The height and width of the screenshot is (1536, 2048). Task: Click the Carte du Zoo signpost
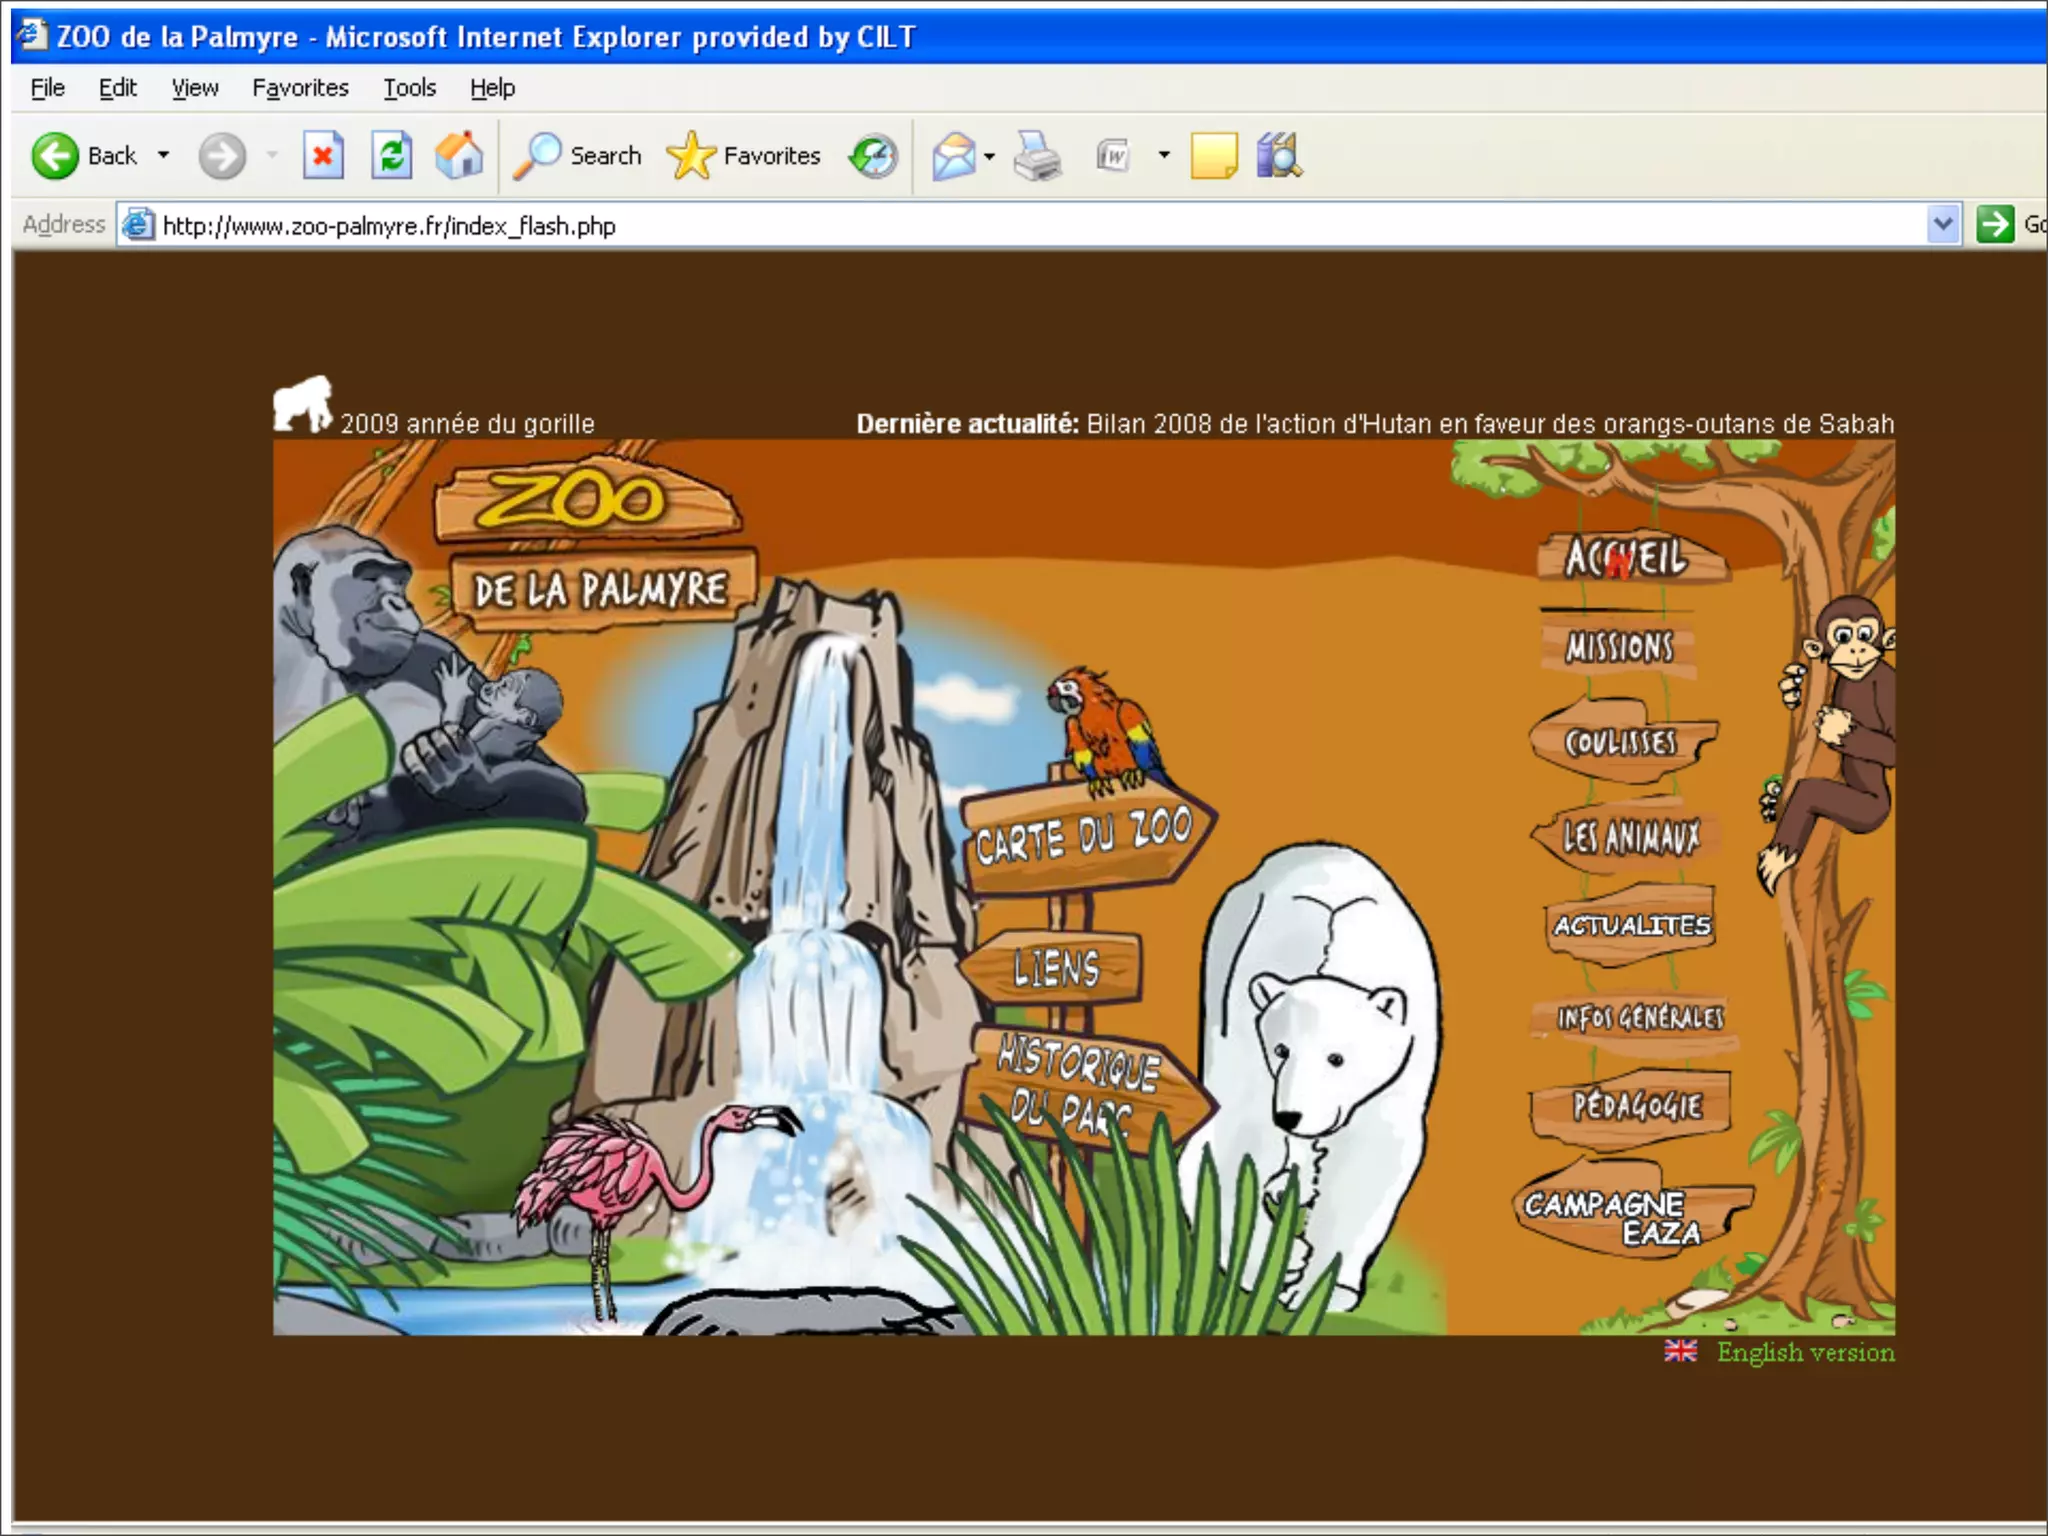1083,836
